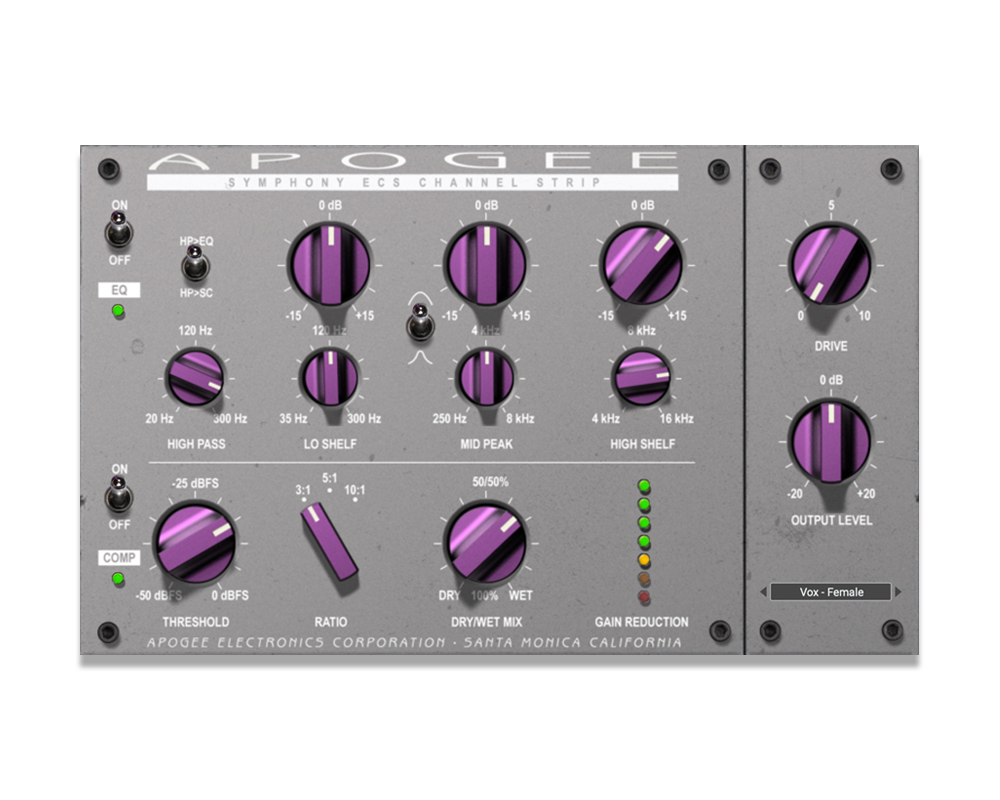Viewport: 1000px width, 800px height.
Task: Click the 35 Hz lo shelf marking
Action: [293, 419]
